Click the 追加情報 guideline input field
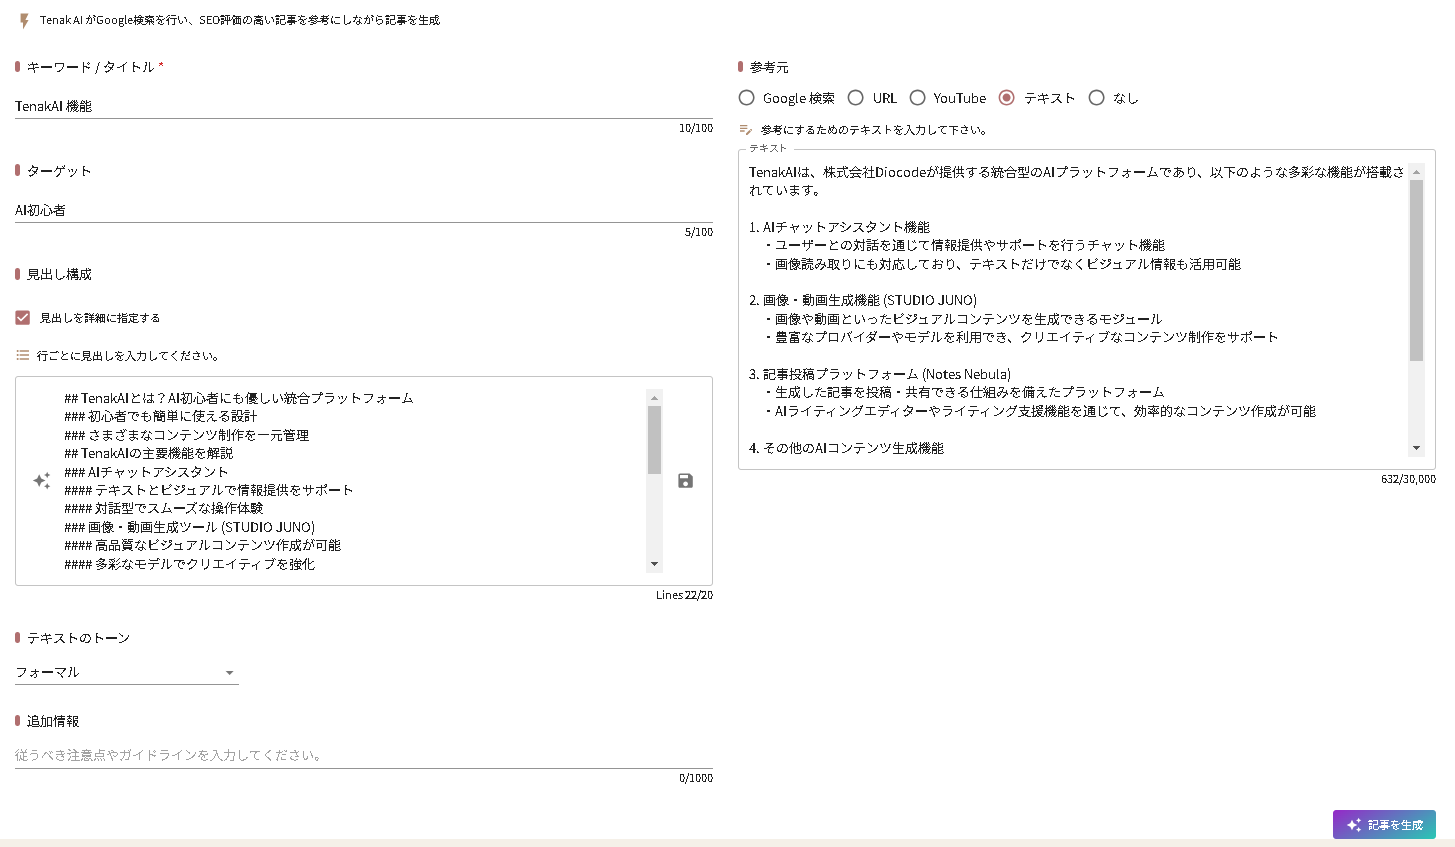Viewport: 1455px width, 847px height. tap(364, 755)
